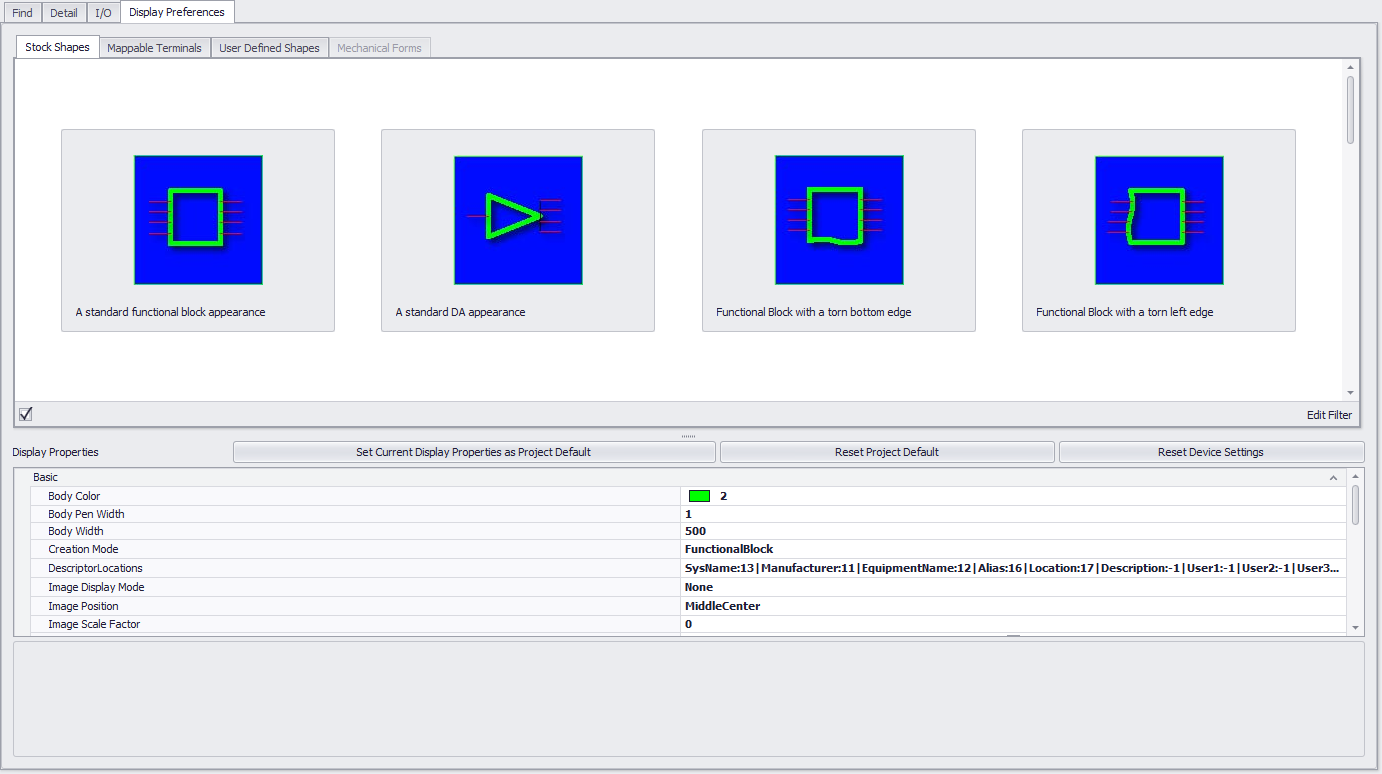Select the DescriptorLocations property label
This screenshot has height=774, width=1382.
tap(95, 568)
